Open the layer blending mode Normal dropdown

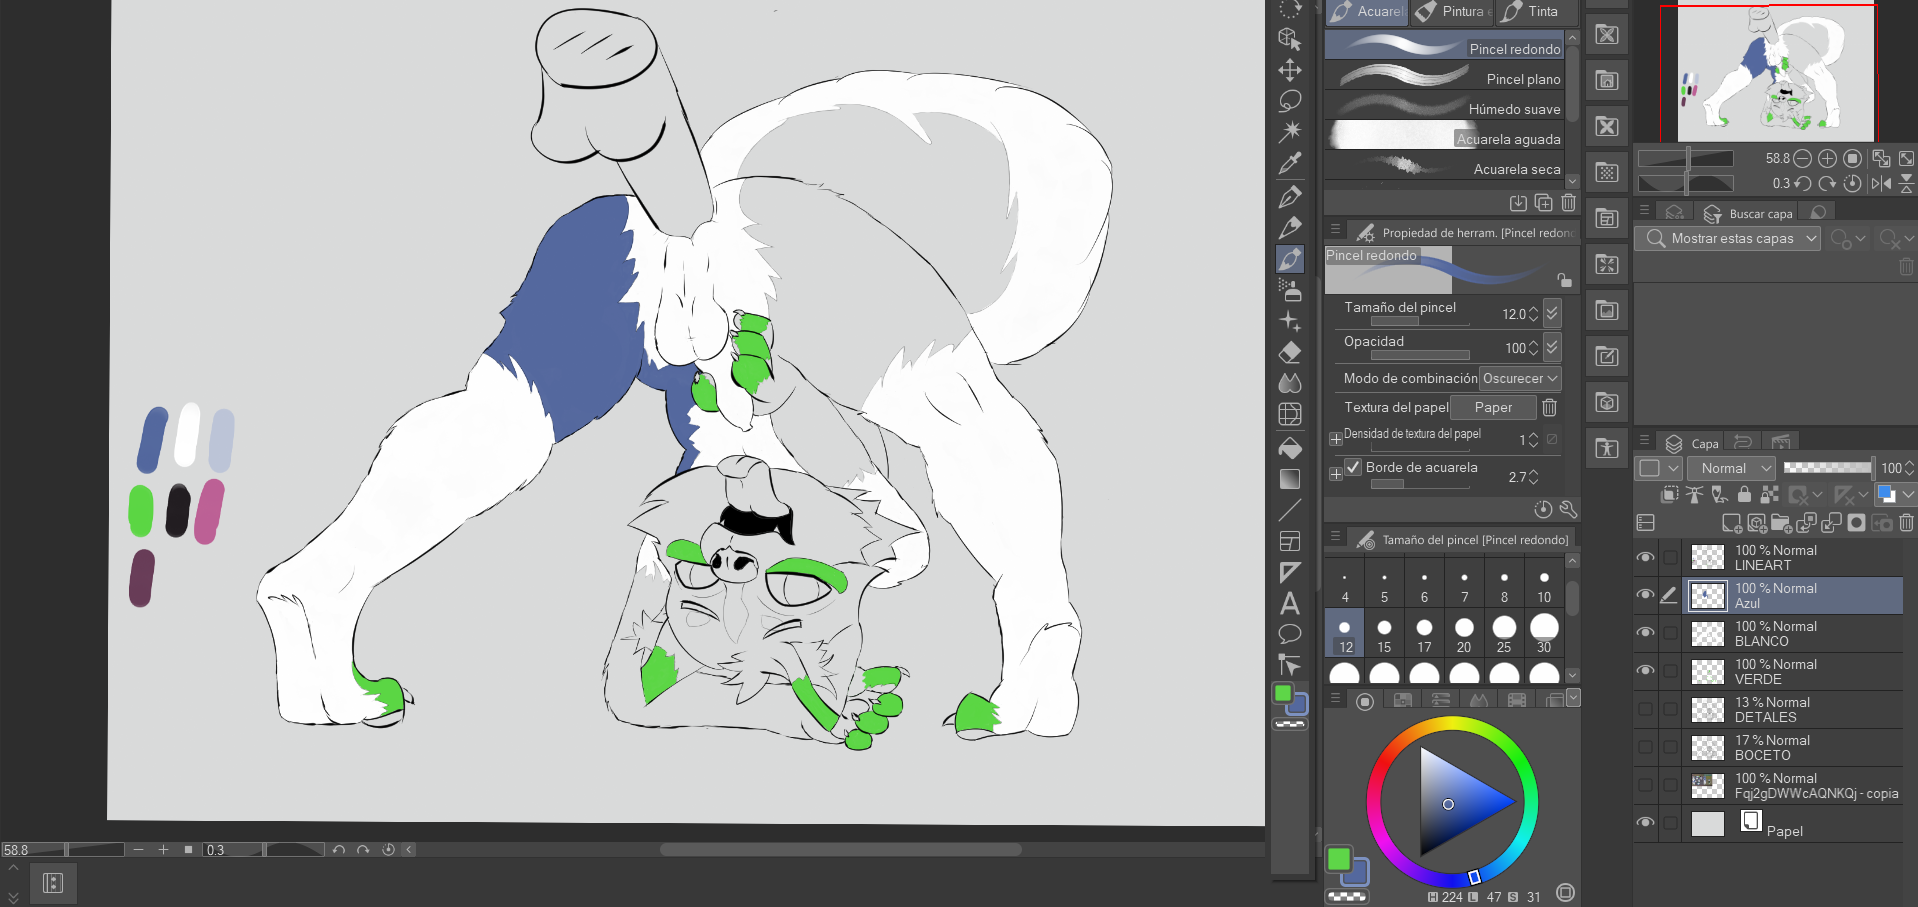(1731, 468)
